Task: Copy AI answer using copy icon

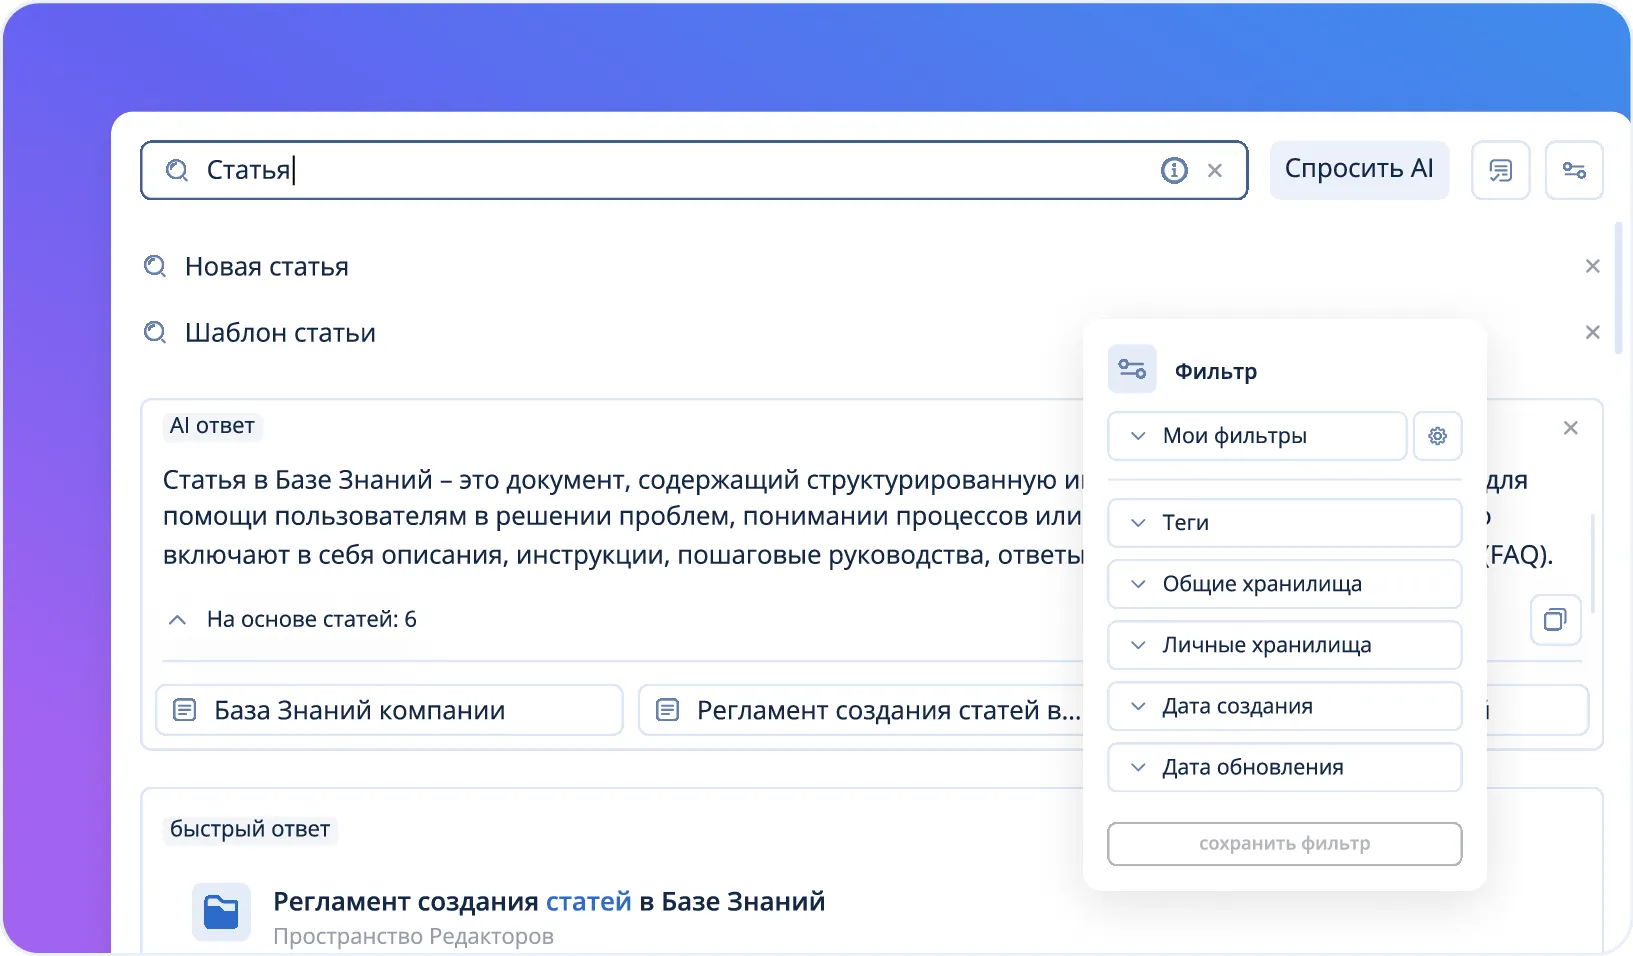Action: [x=1555, y=620]
